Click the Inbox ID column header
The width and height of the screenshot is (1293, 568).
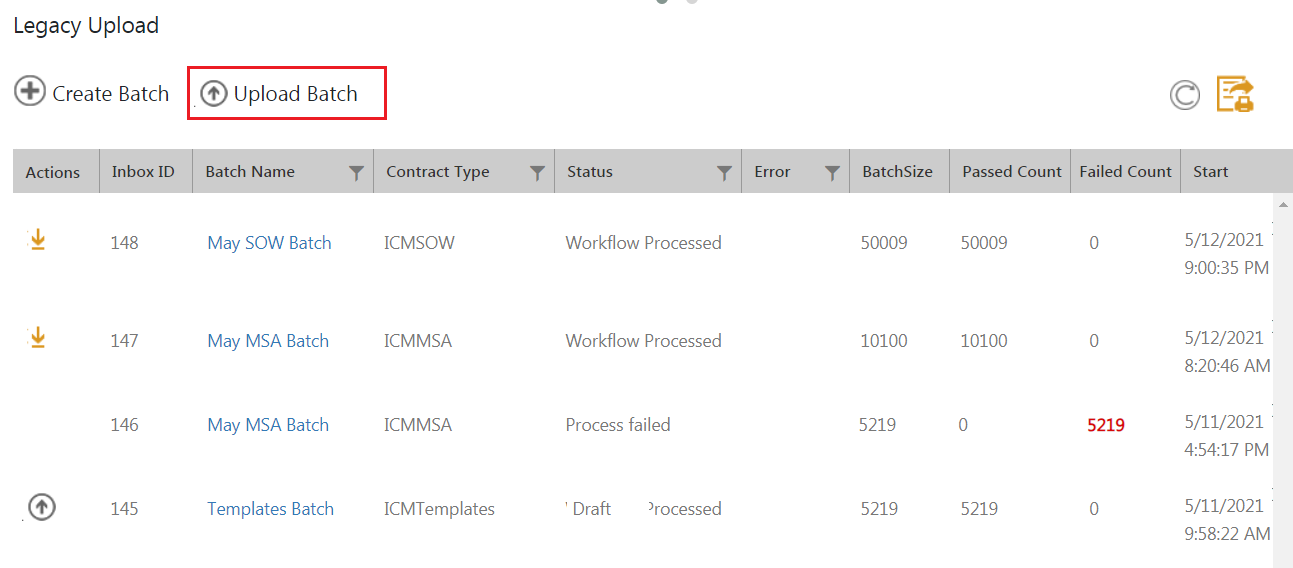[x=143, y=172]
